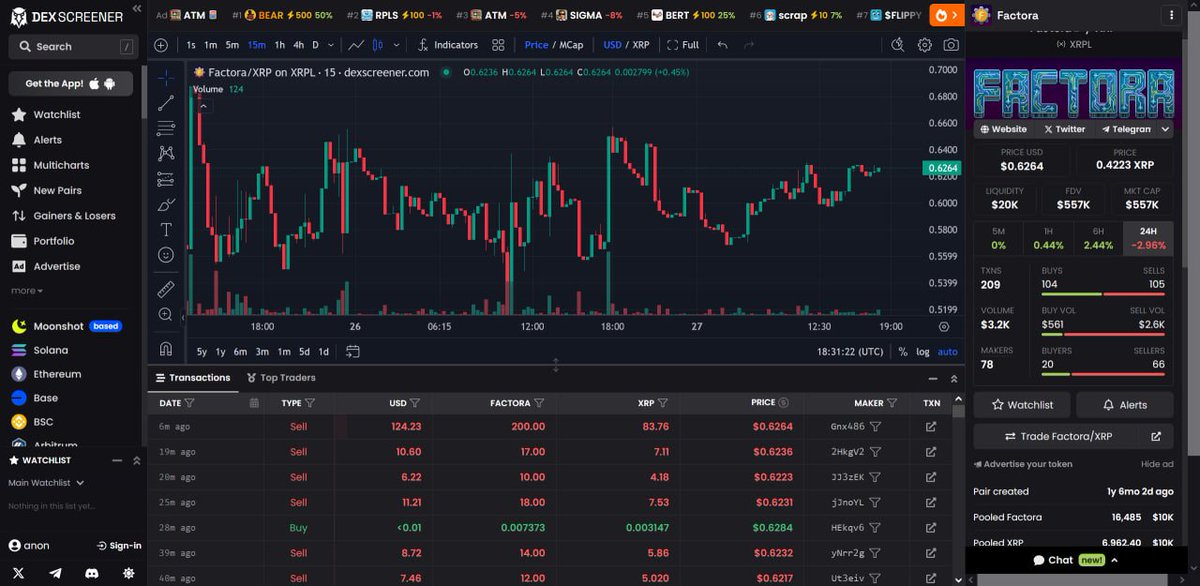Select the ruler measure tool

[x=166, y=289]
